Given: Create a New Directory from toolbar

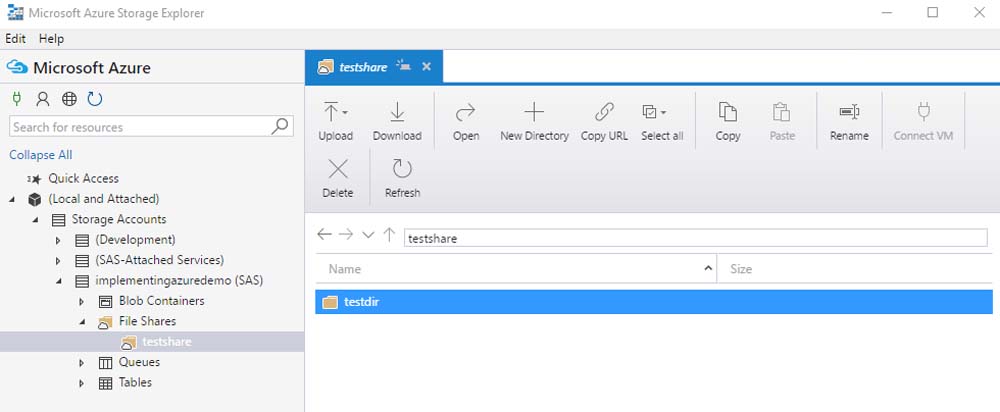Looking at the screenshot, I should (x=534, y=121).
